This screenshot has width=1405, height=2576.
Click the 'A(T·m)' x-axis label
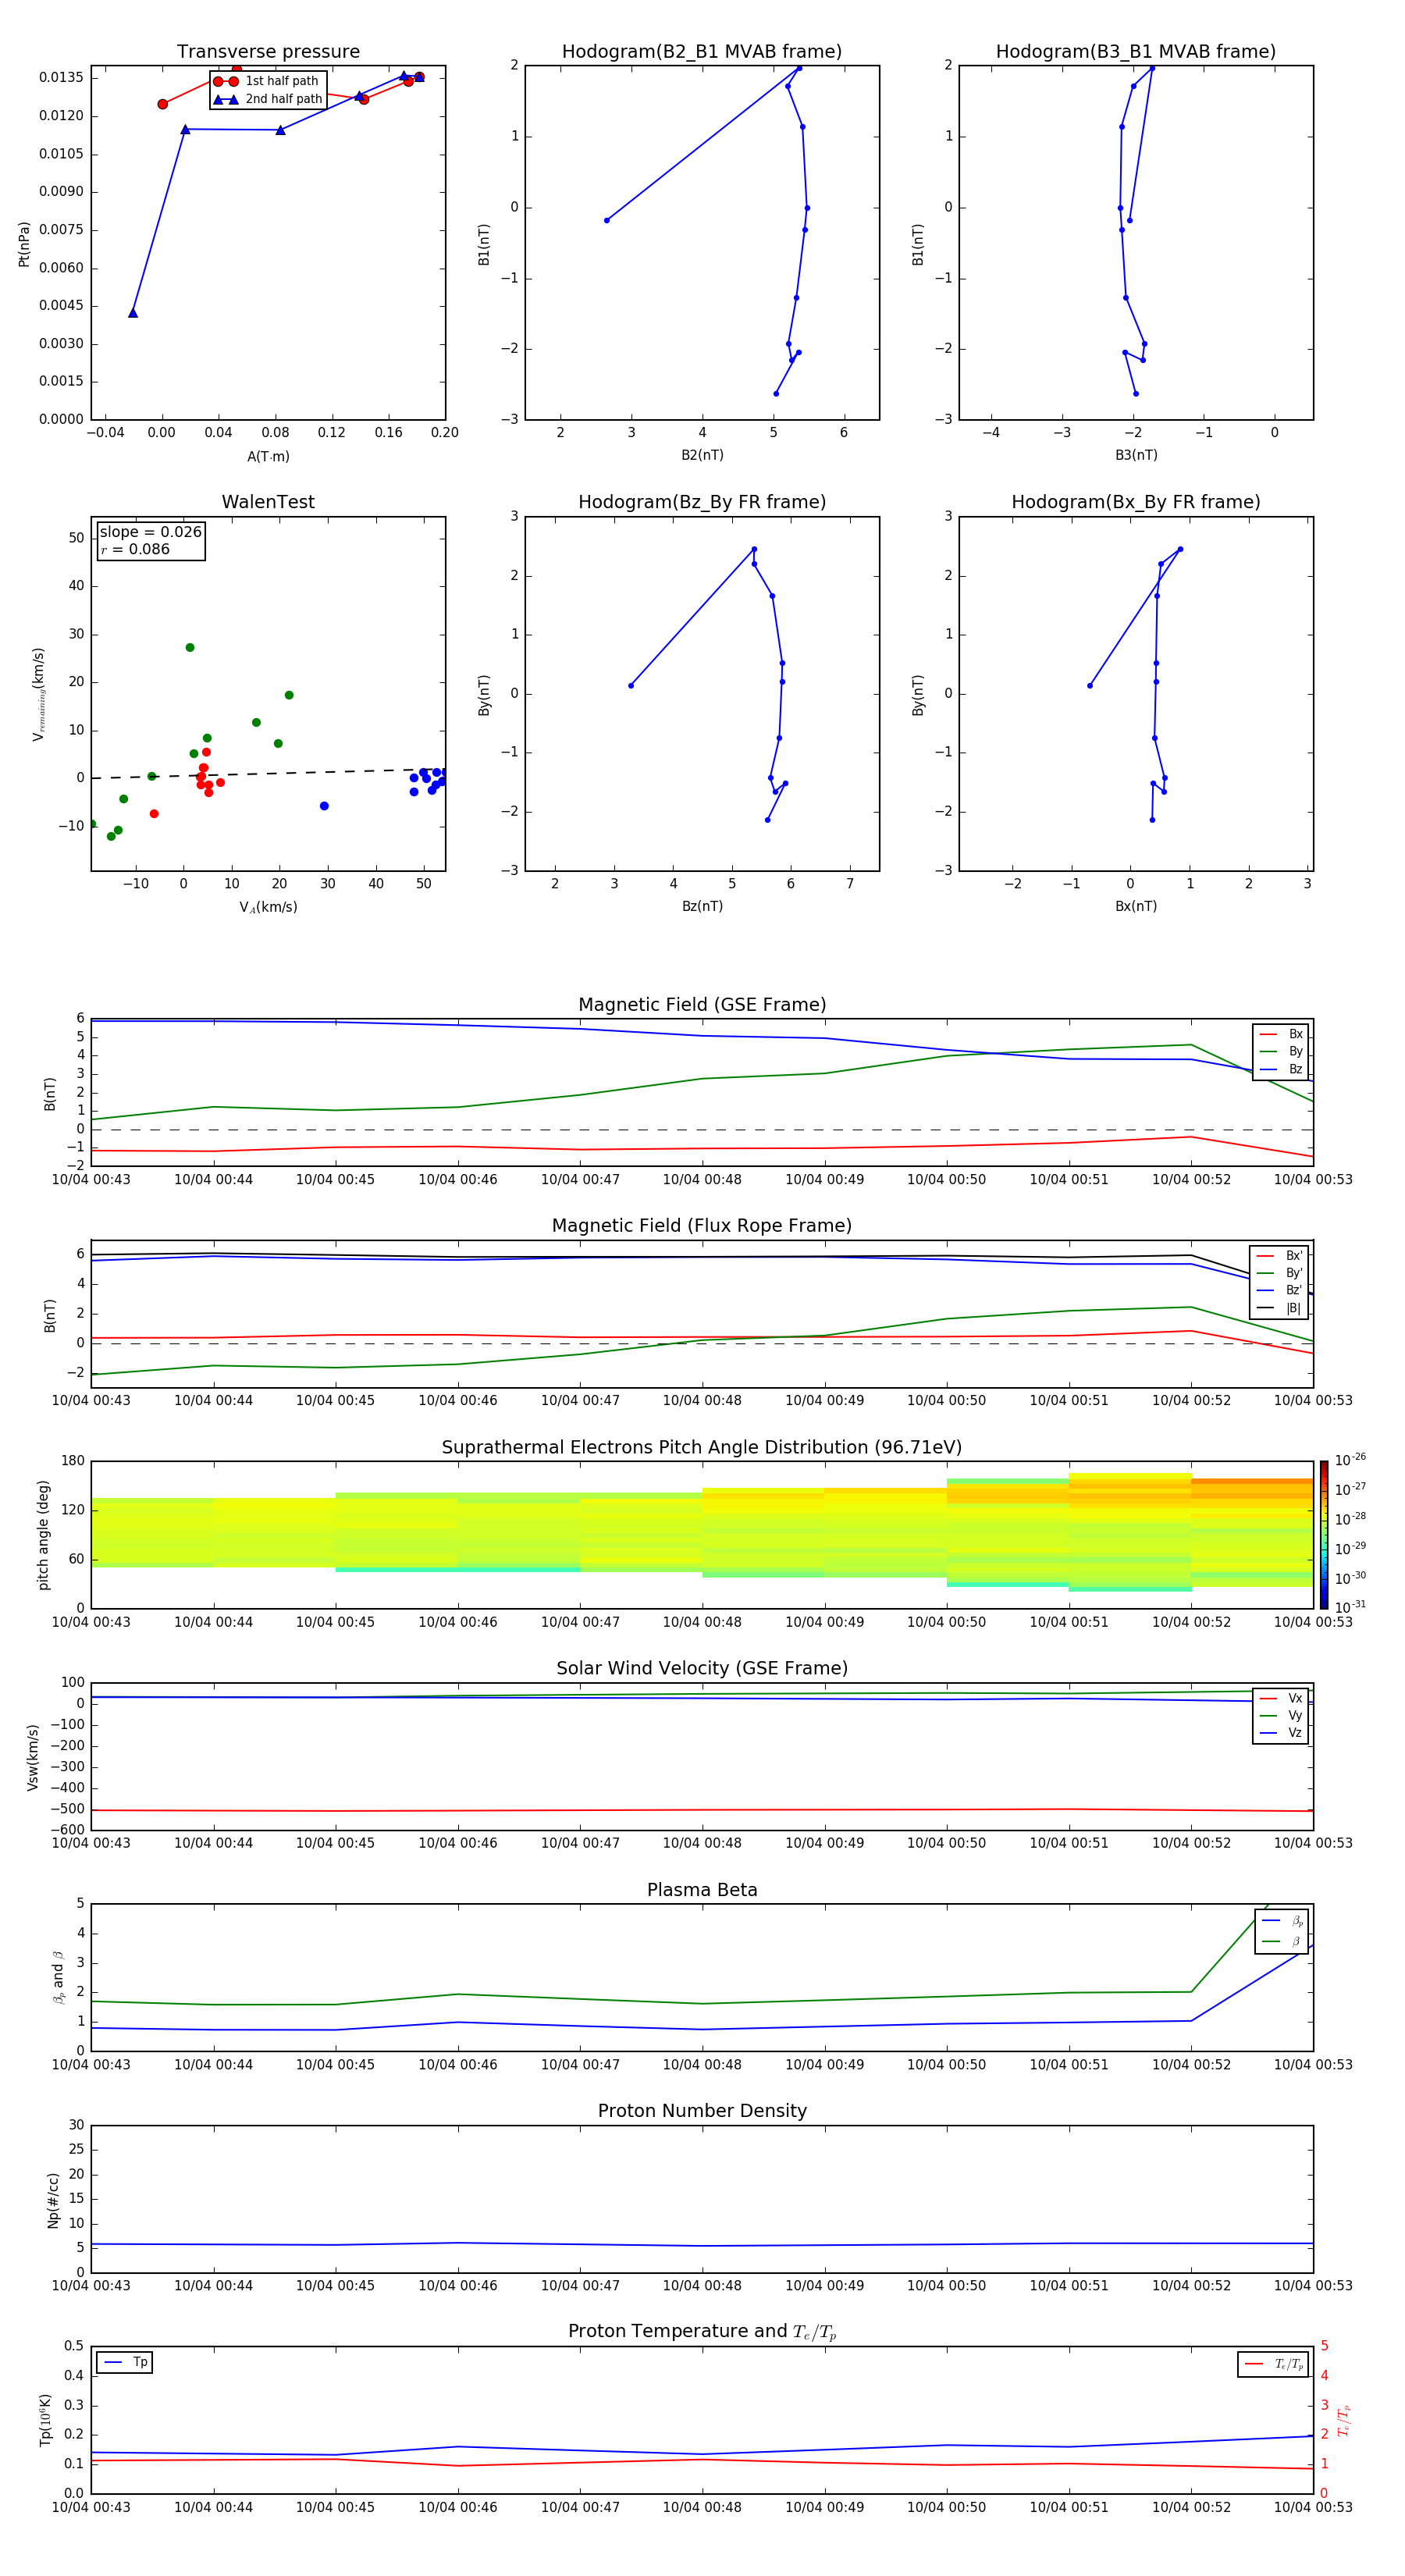tap(268, 456)
